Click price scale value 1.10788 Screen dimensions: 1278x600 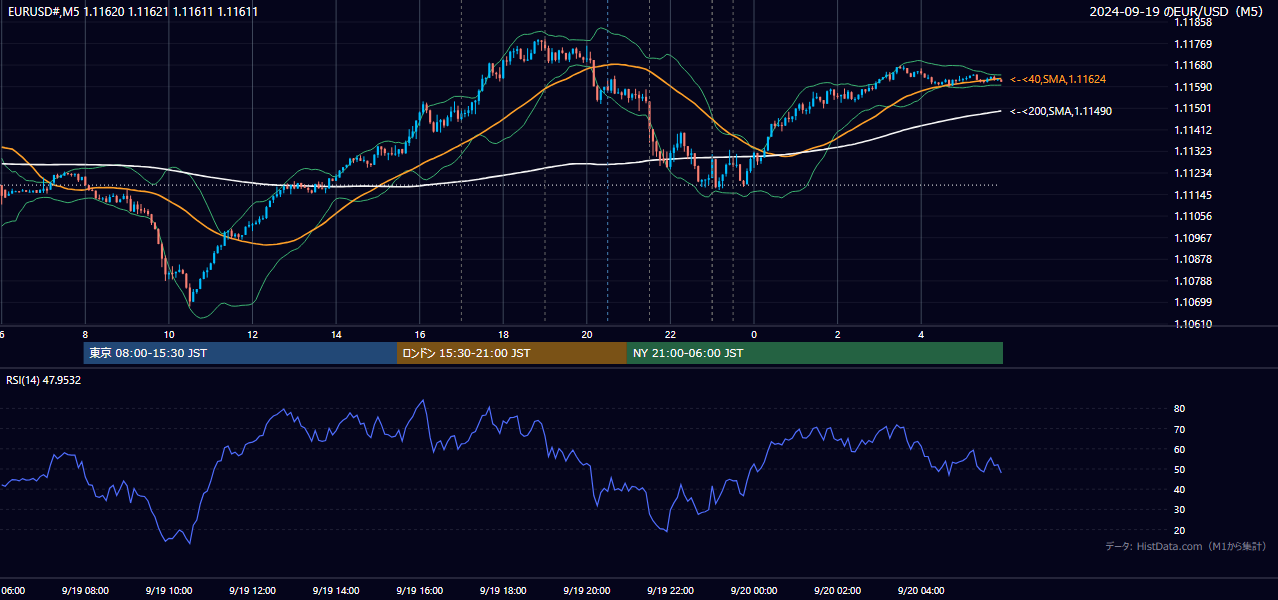1193,281
